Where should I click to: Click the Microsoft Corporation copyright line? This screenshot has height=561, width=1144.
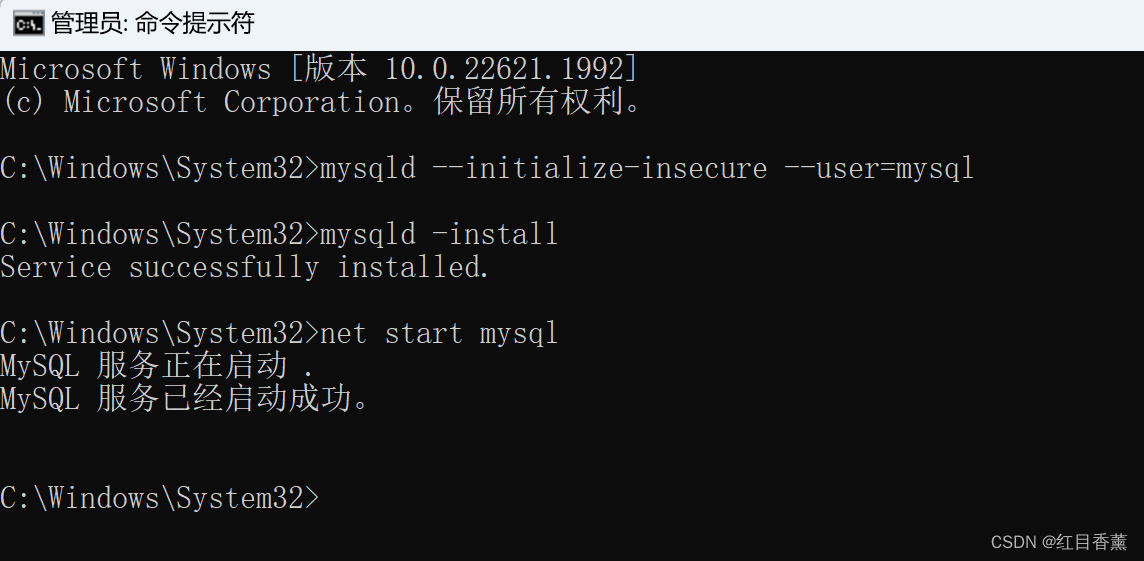click(321, 102)
